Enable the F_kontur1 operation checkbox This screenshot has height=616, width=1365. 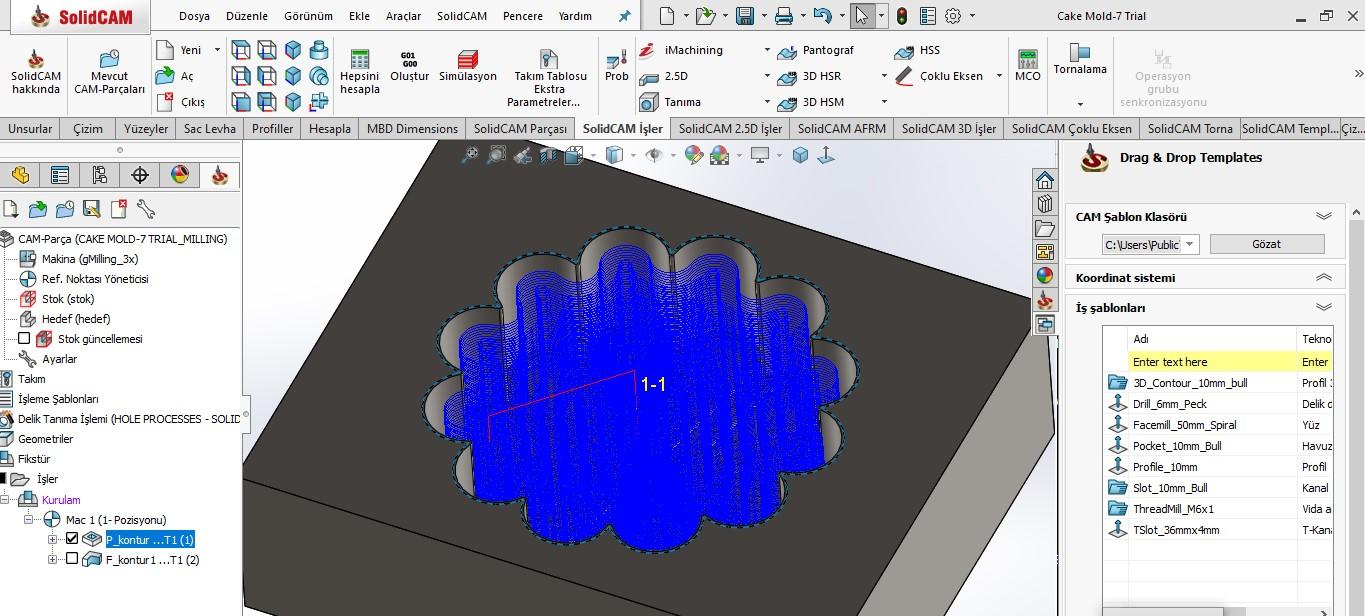tap(72, 560)
